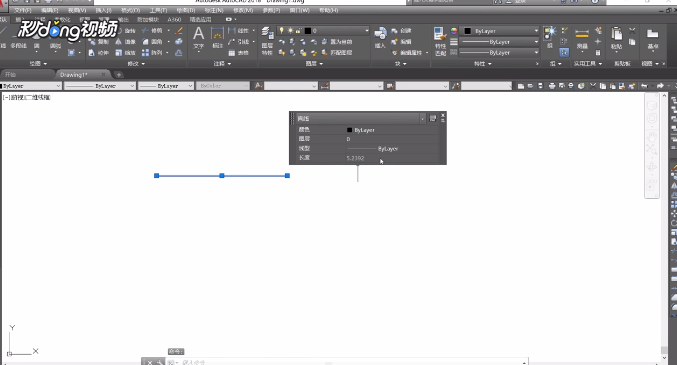Click the middle grip of the selected line
The height and width of the screenshot is (365, 677).
pos(222,176)
